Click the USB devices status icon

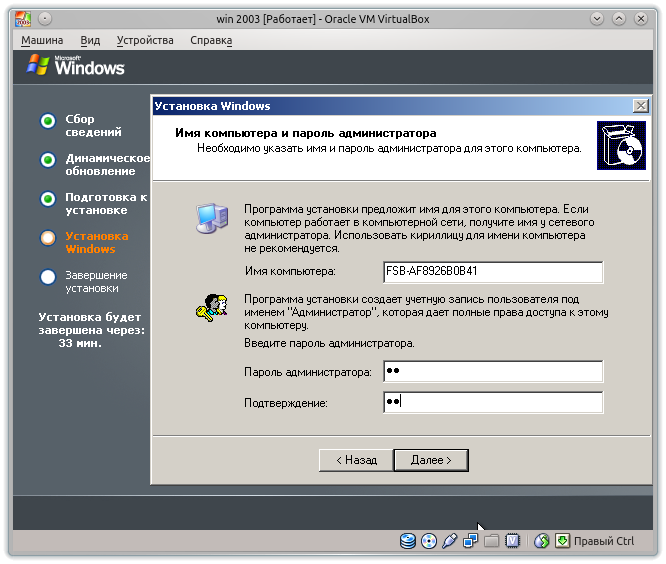(449, 541)
